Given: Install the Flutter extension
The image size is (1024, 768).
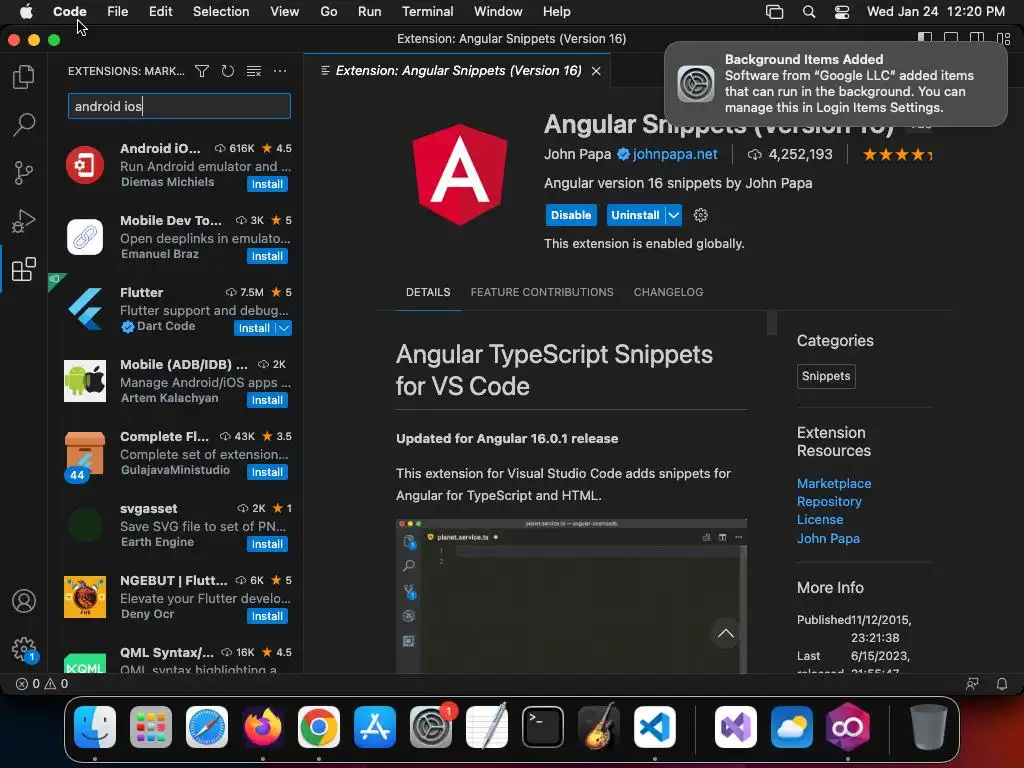Looking at the screenshot, I should pyautogui.click(x=254, y=328).
